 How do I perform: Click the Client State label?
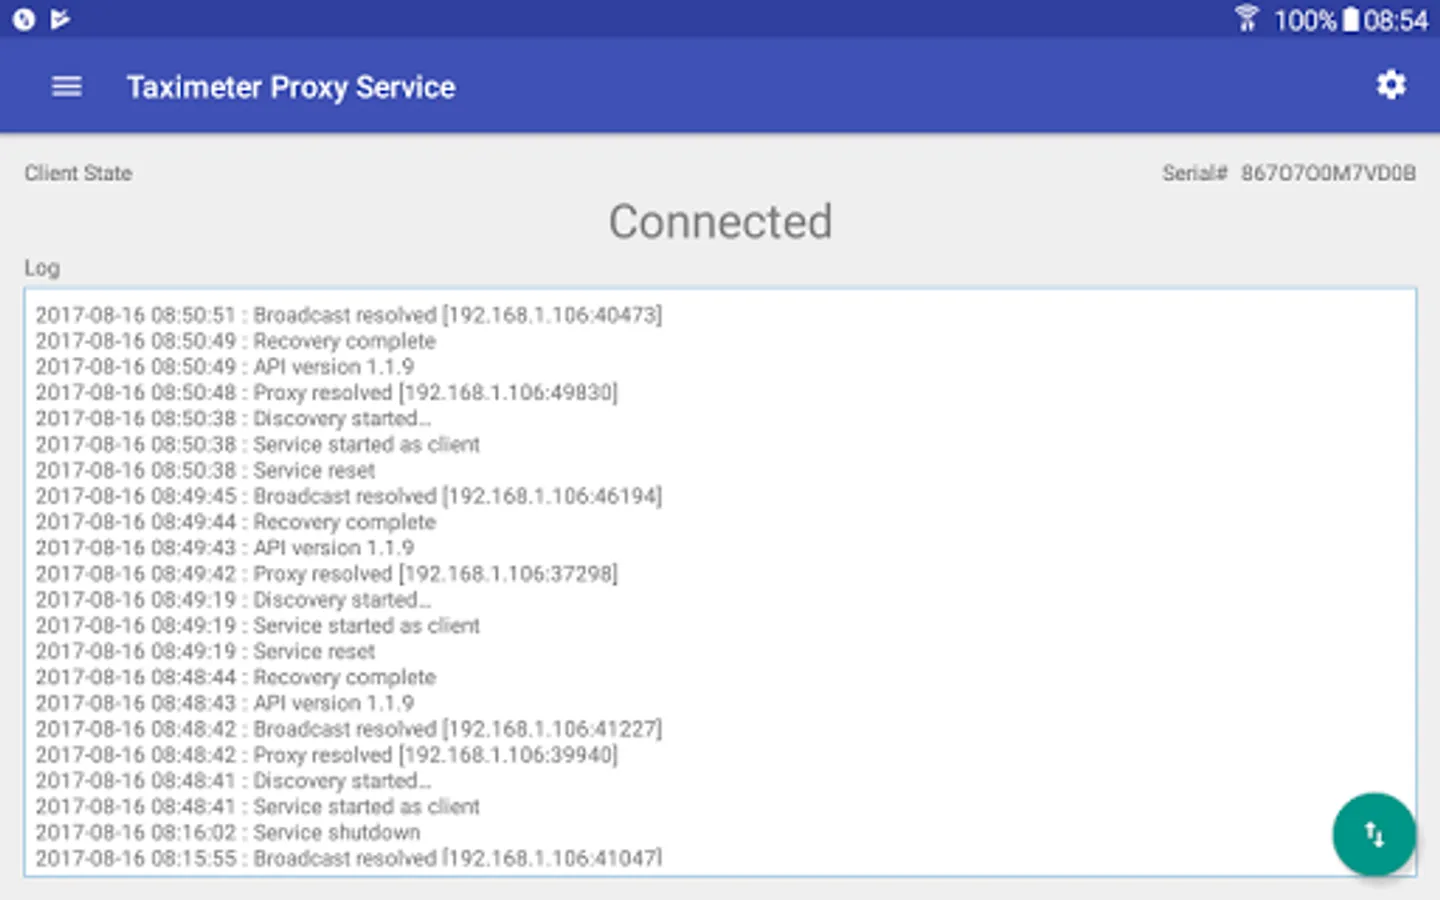[78, 173]
